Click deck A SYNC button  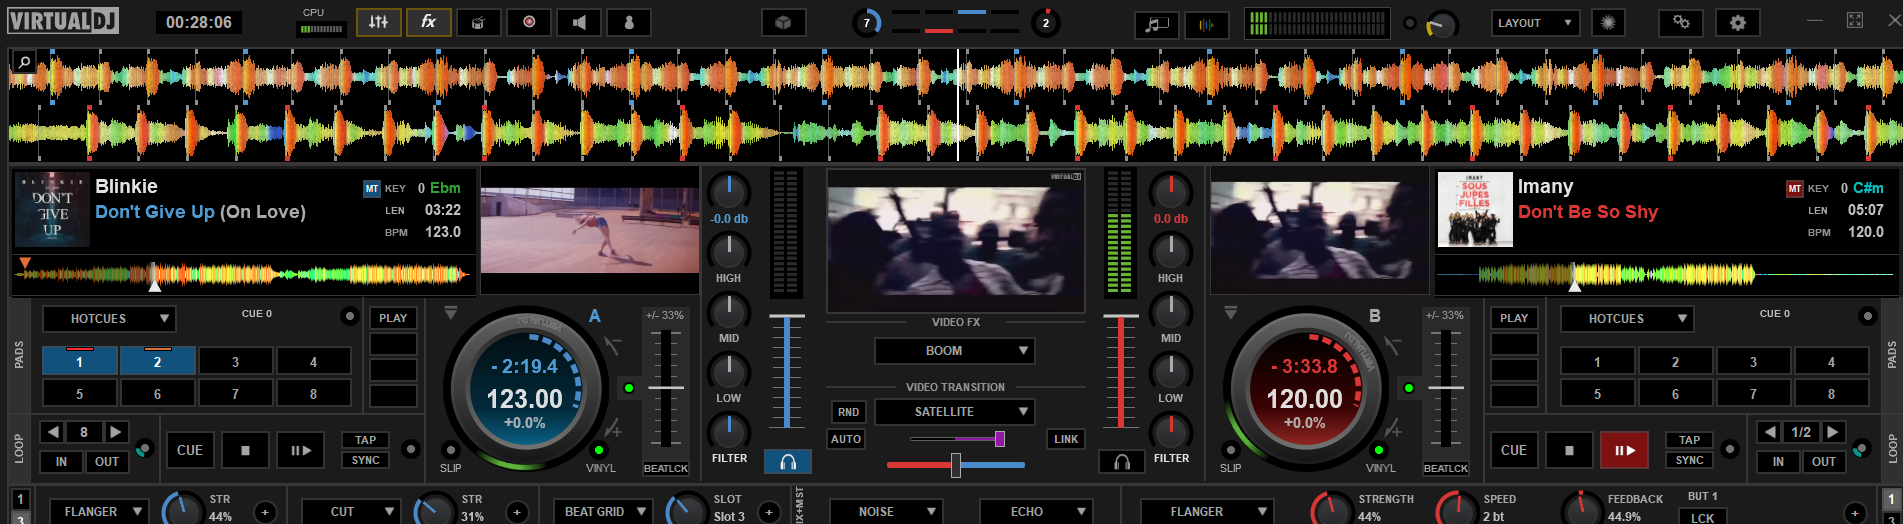click(366, 460)
